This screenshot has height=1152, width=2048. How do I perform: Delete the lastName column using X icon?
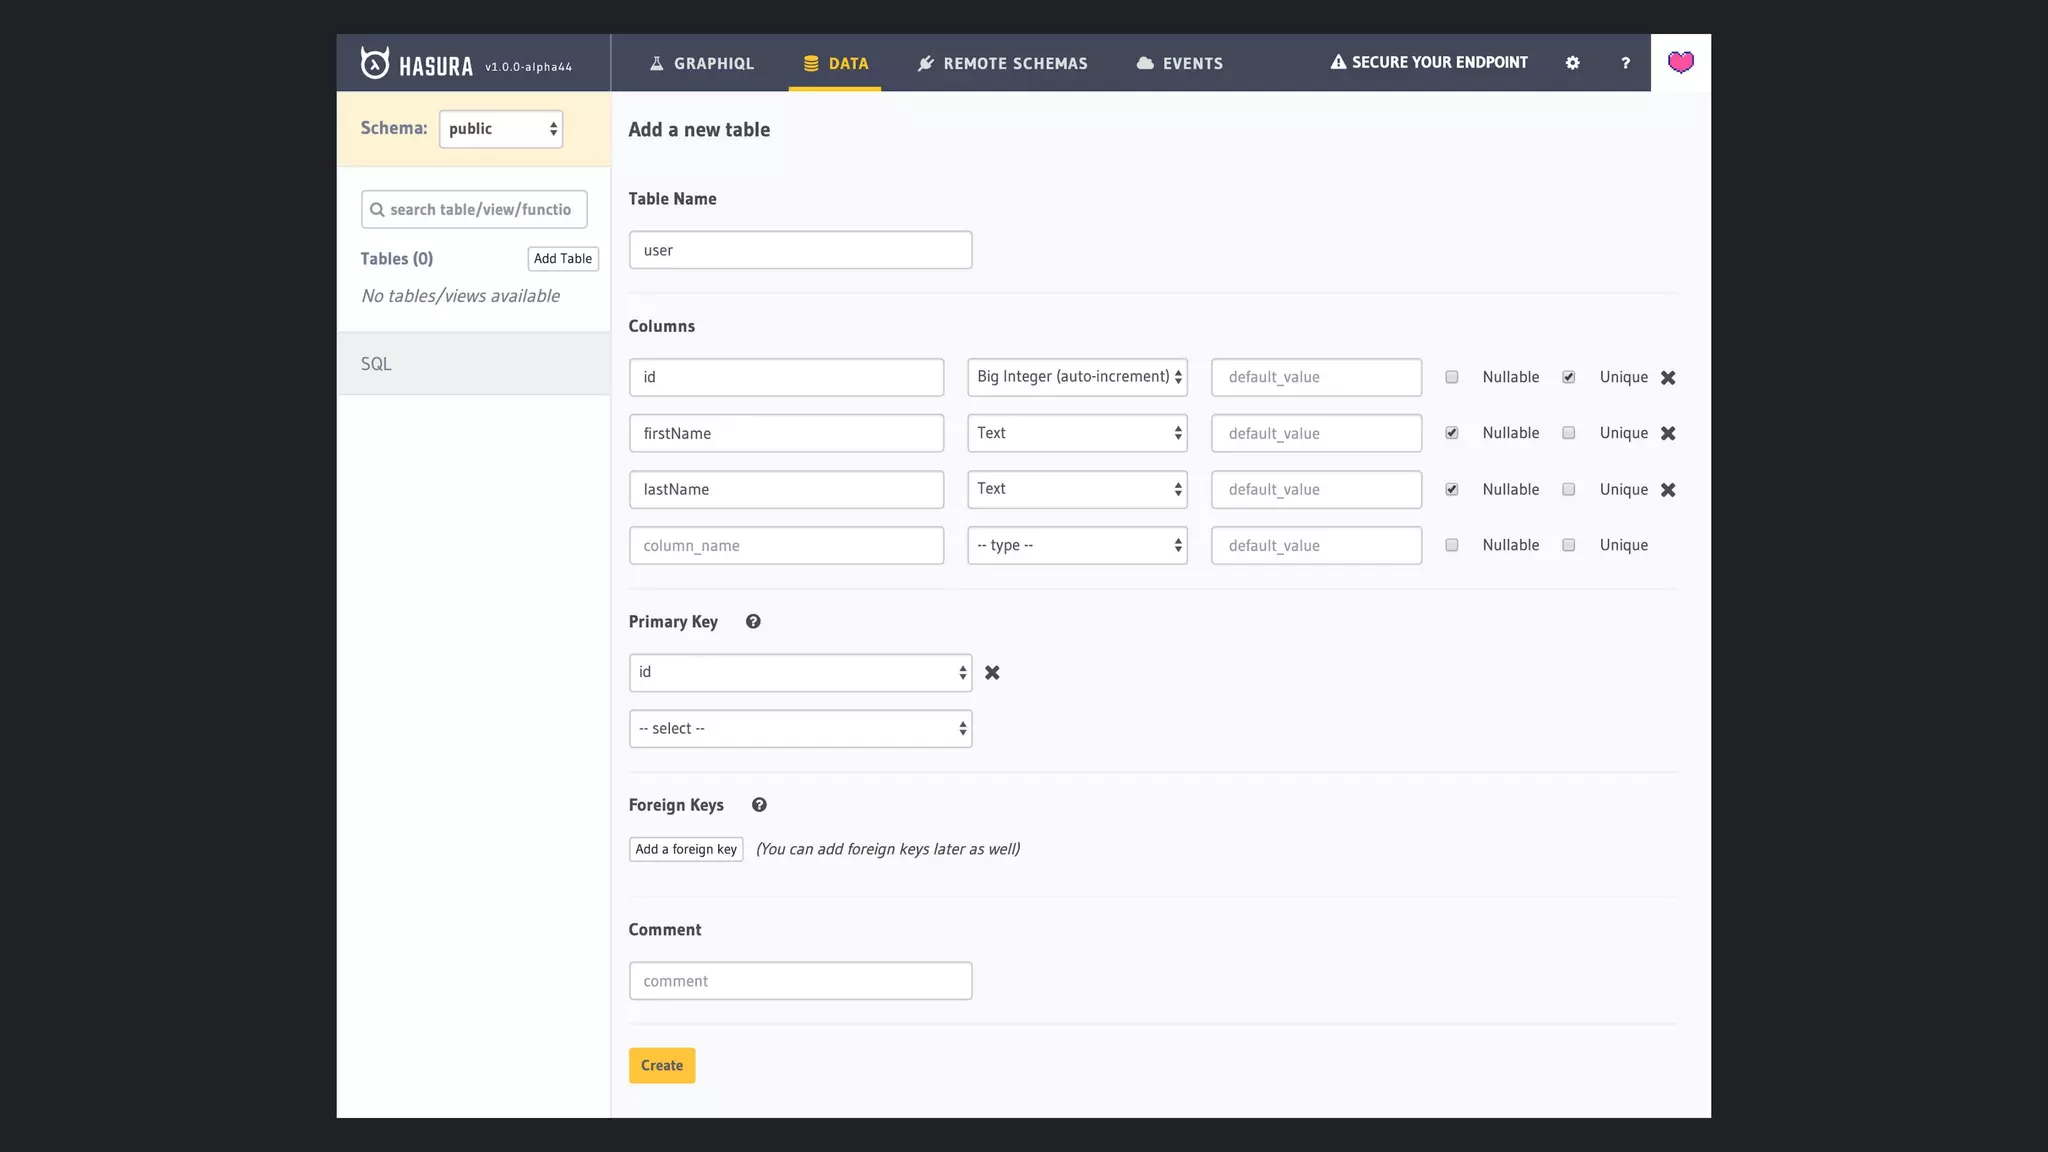tap(1668, 490)
